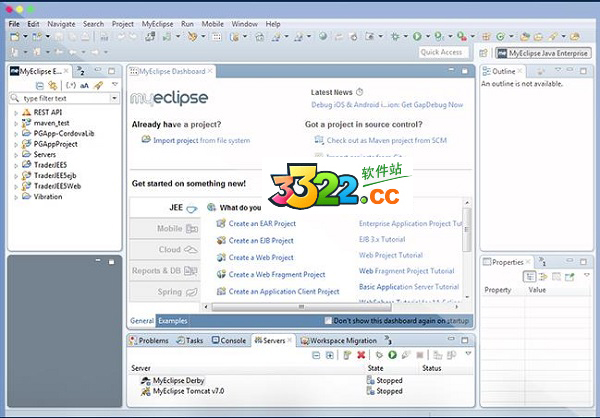
Task: Click the new server icon in Servers view
Action: point(347,355)
